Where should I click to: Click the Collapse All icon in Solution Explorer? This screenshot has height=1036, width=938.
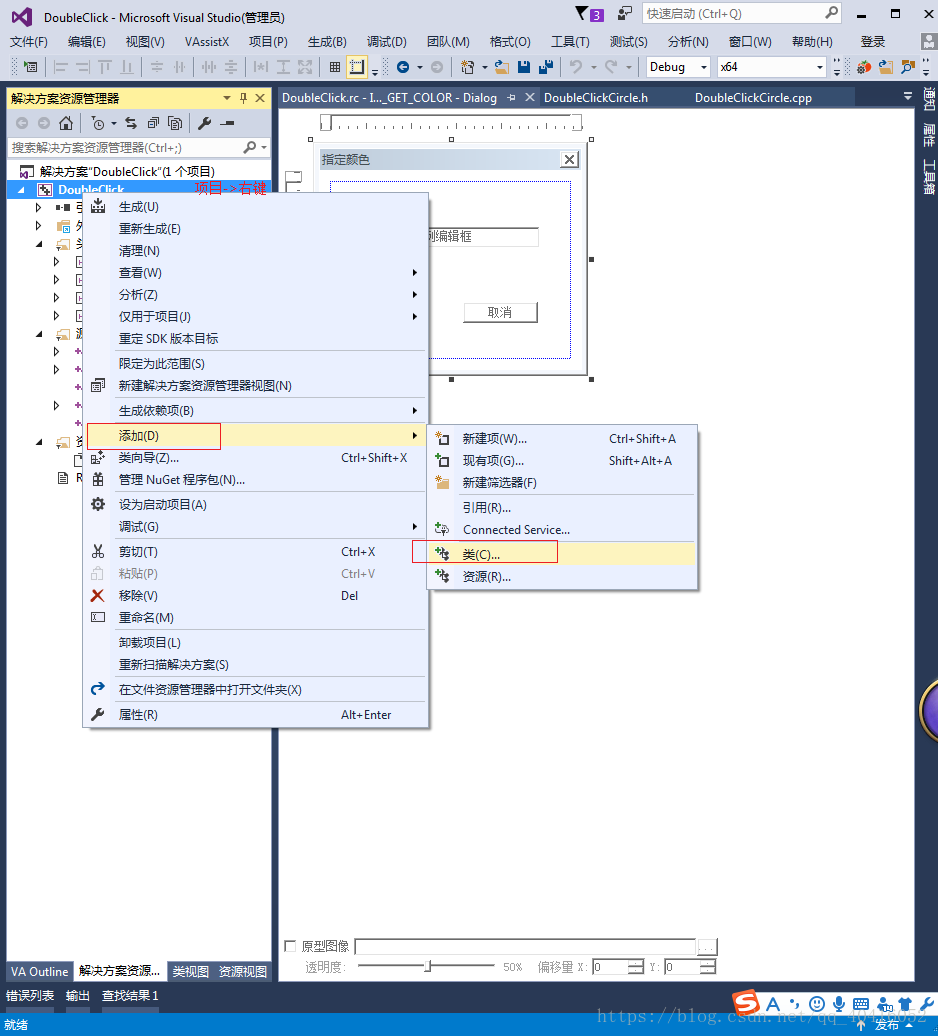click(153, 123)
